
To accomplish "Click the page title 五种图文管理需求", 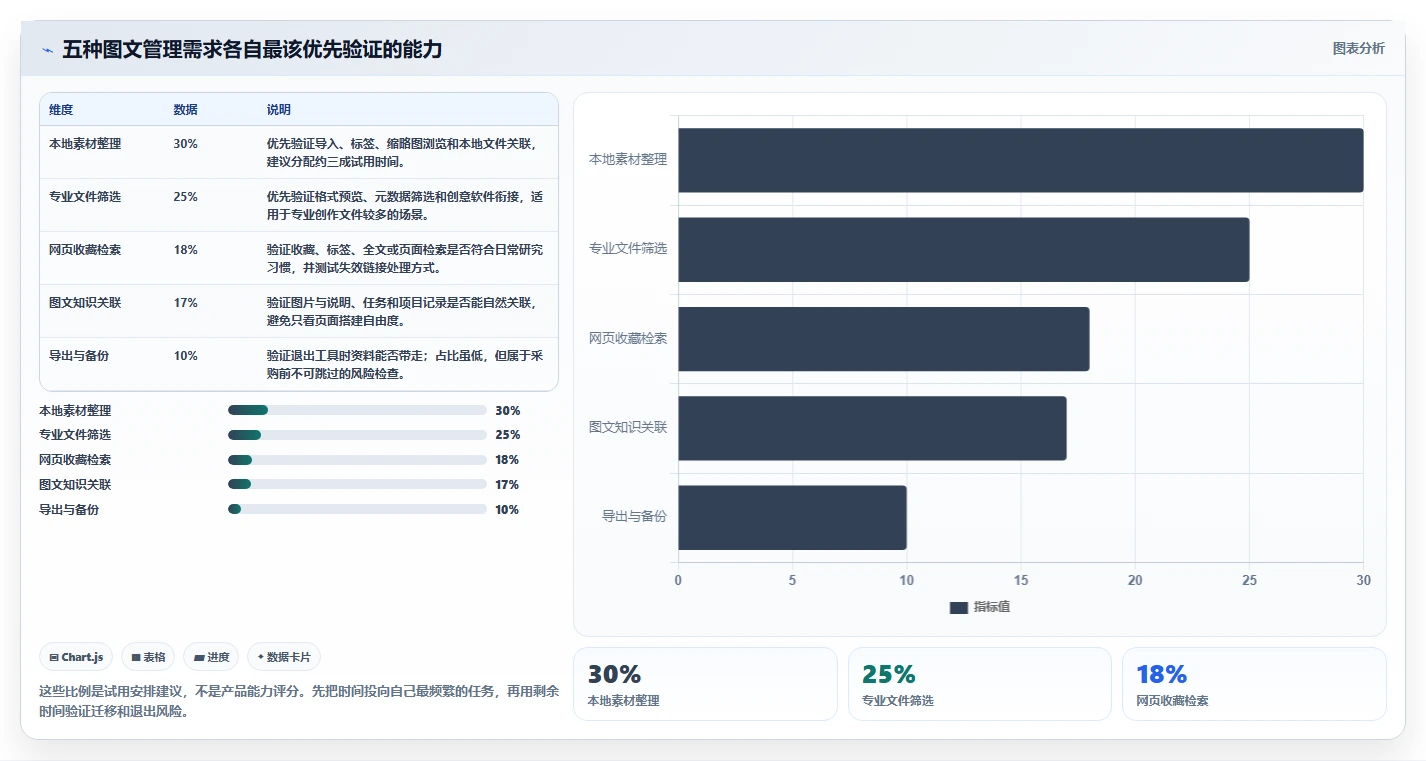I will (252, 50).
